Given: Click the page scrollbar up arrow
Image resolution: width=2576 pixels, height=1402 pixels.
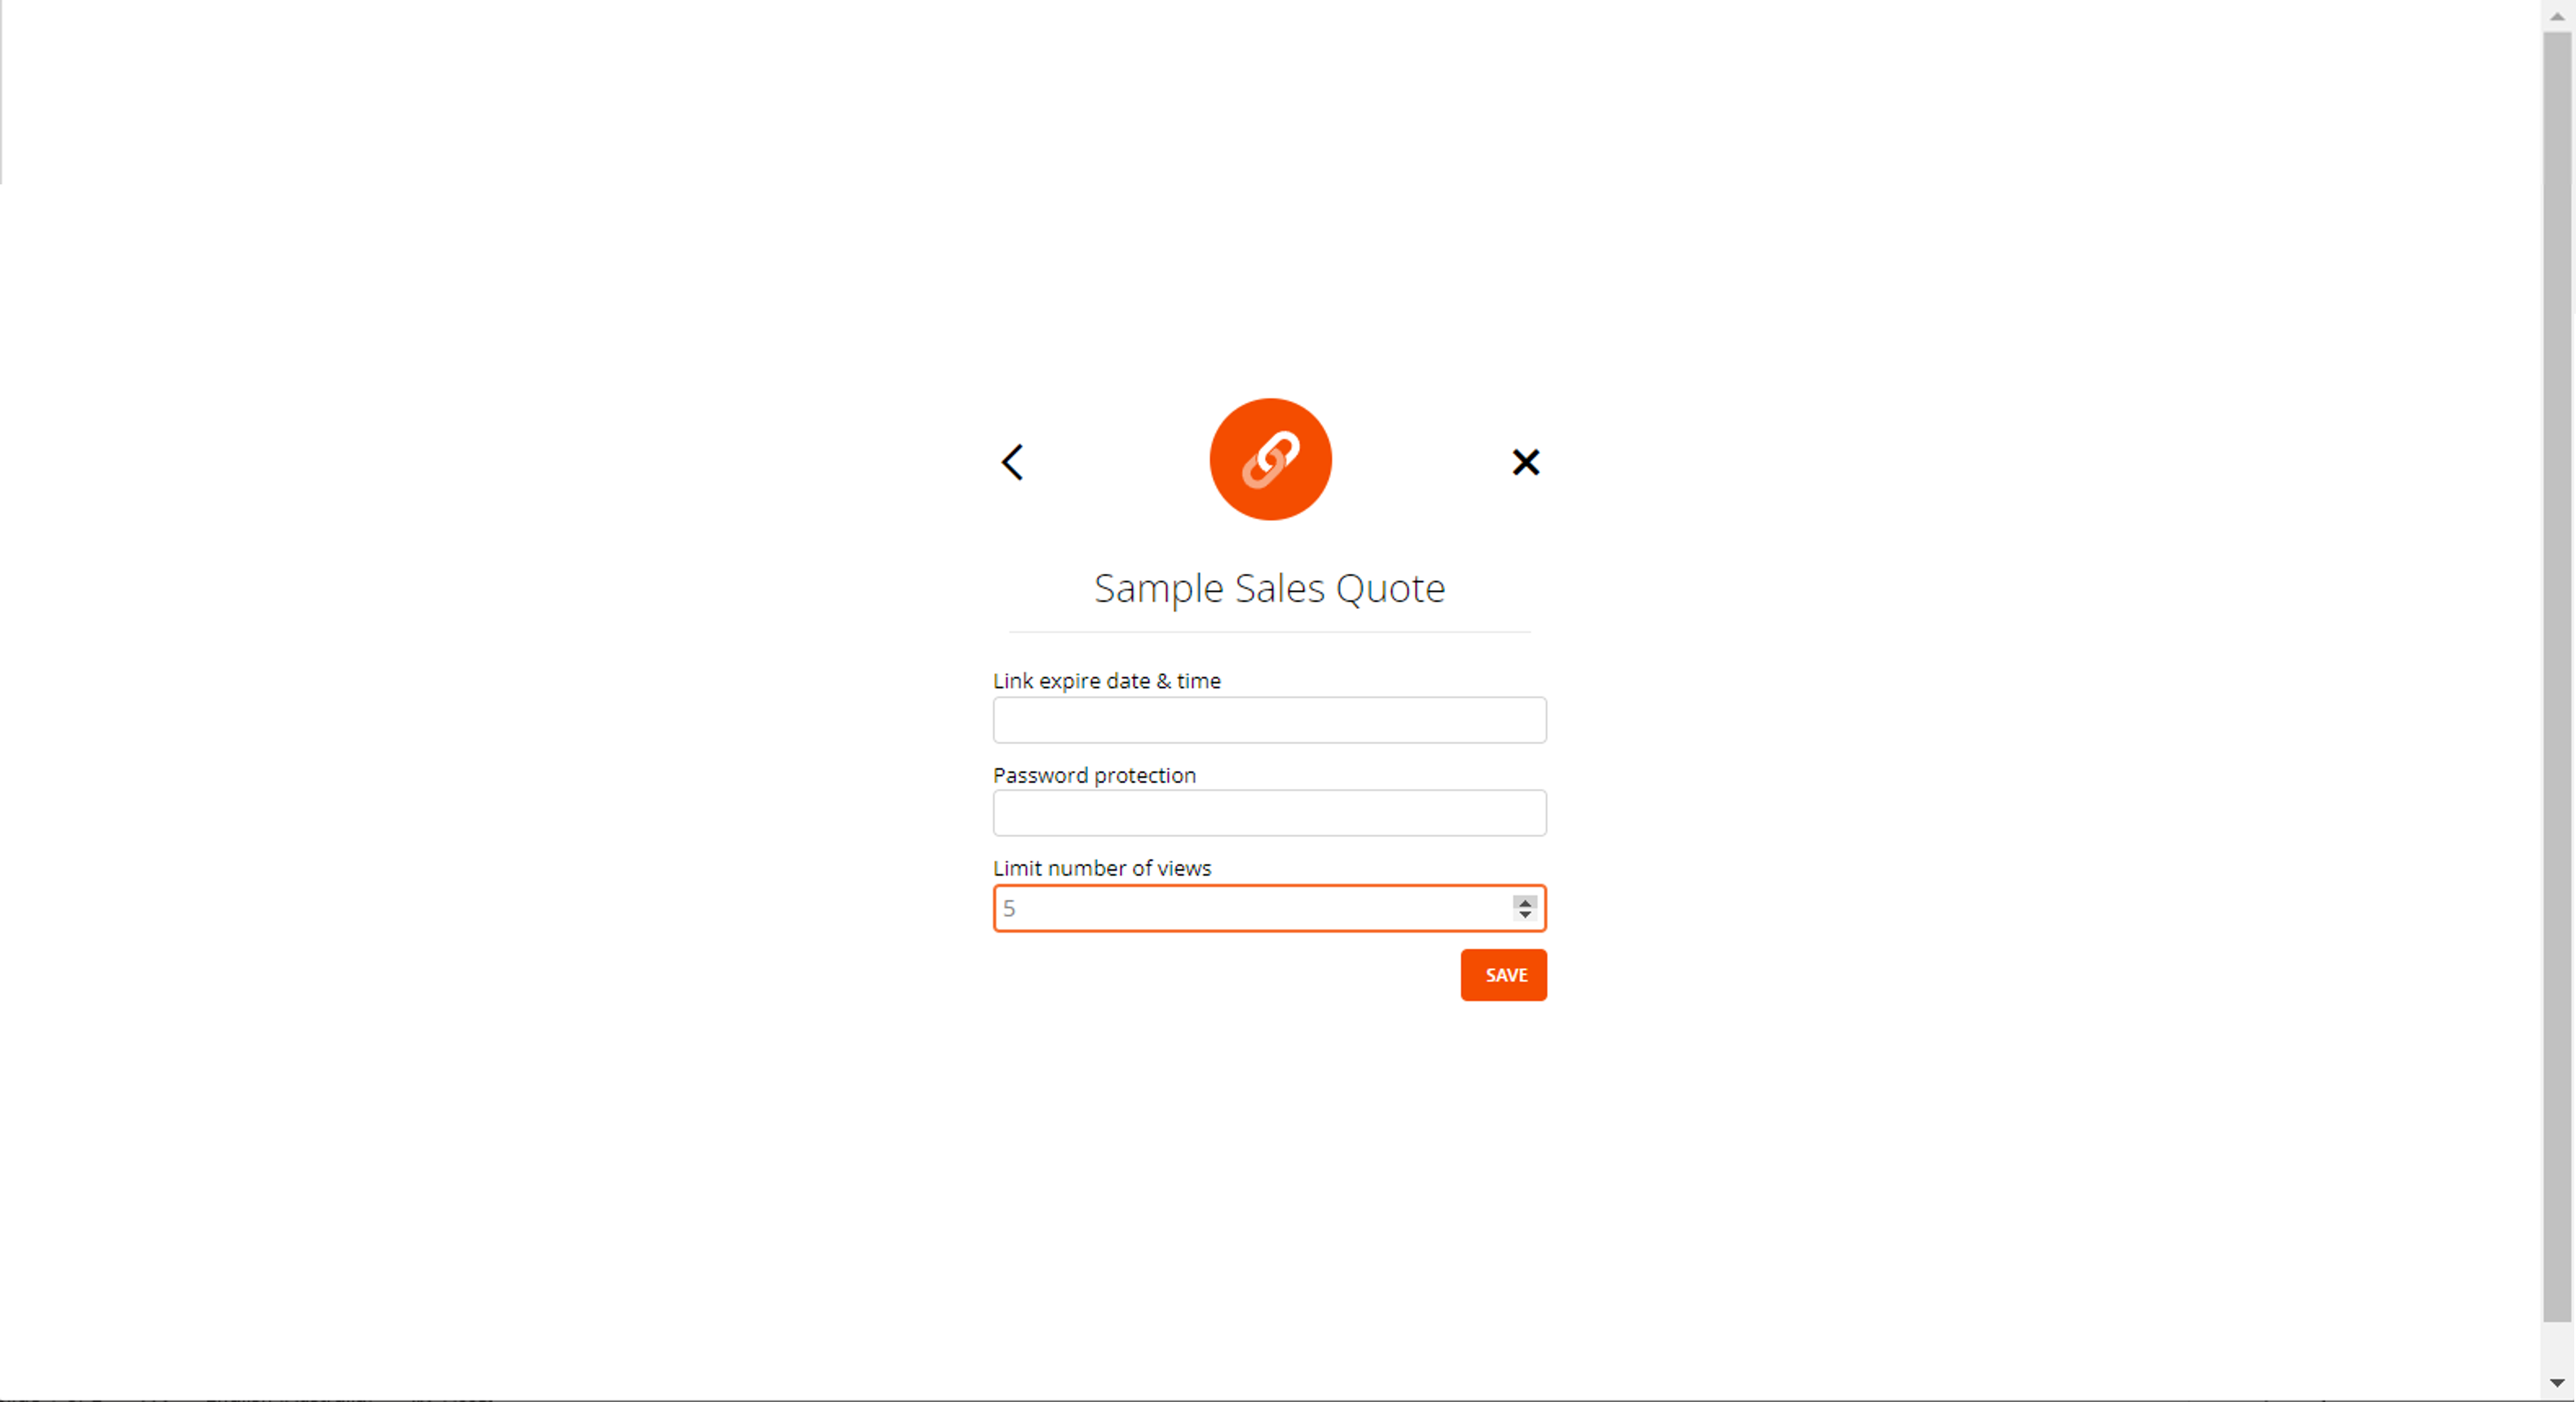Looking at the screenshot, I should [x=2556, y=16].
